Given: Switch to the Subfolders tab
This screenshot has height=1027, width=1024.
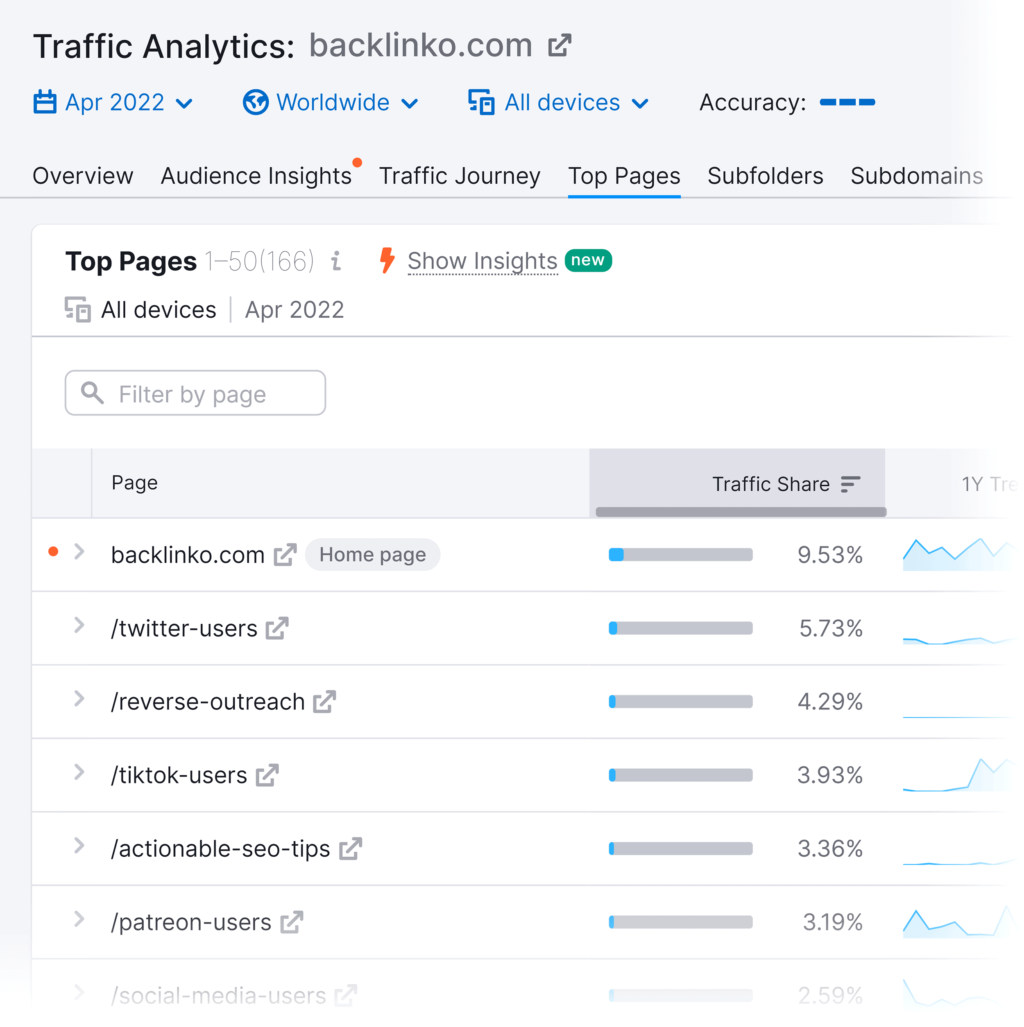Looking at the screenshot, I should click(x=765, y=176).
